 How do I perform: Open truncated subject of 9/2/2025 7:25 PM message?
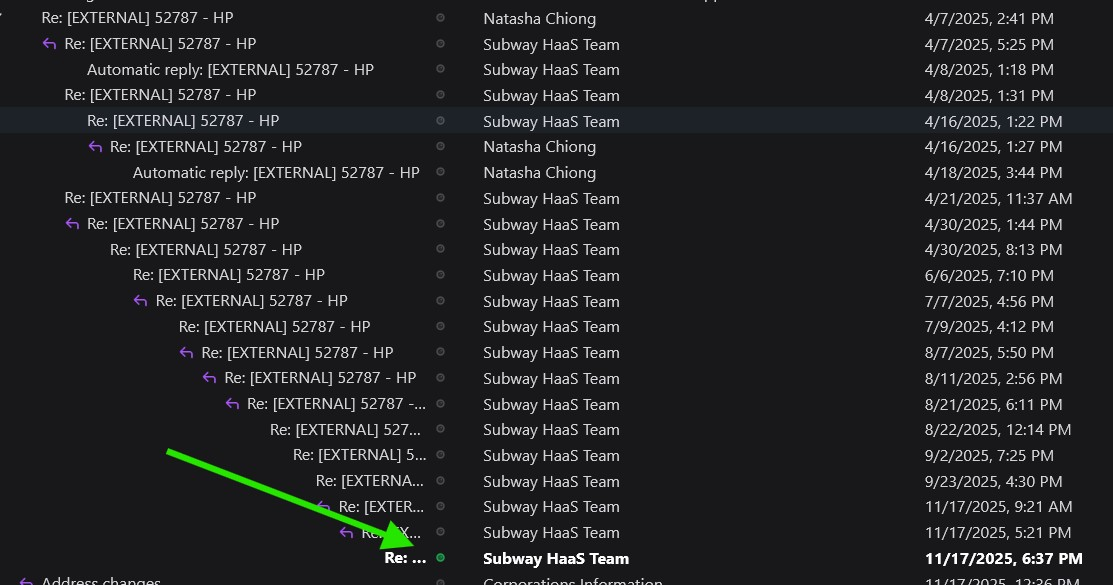pyautogui.click(x=360, y=455)
